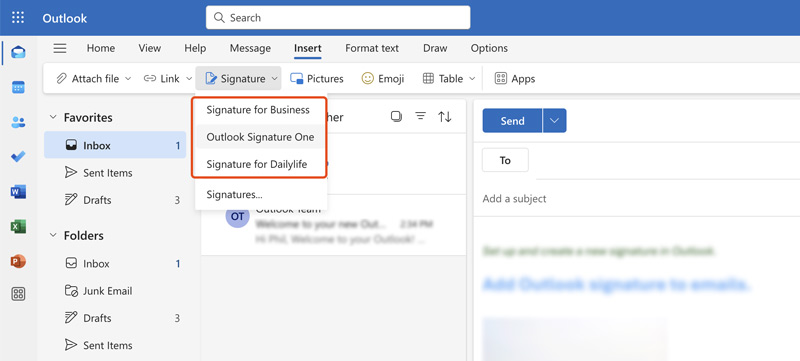The width and height of the screenshot is (800, 361).
Task: Click the Outlook brand title
Action: [x=65, y=18]
